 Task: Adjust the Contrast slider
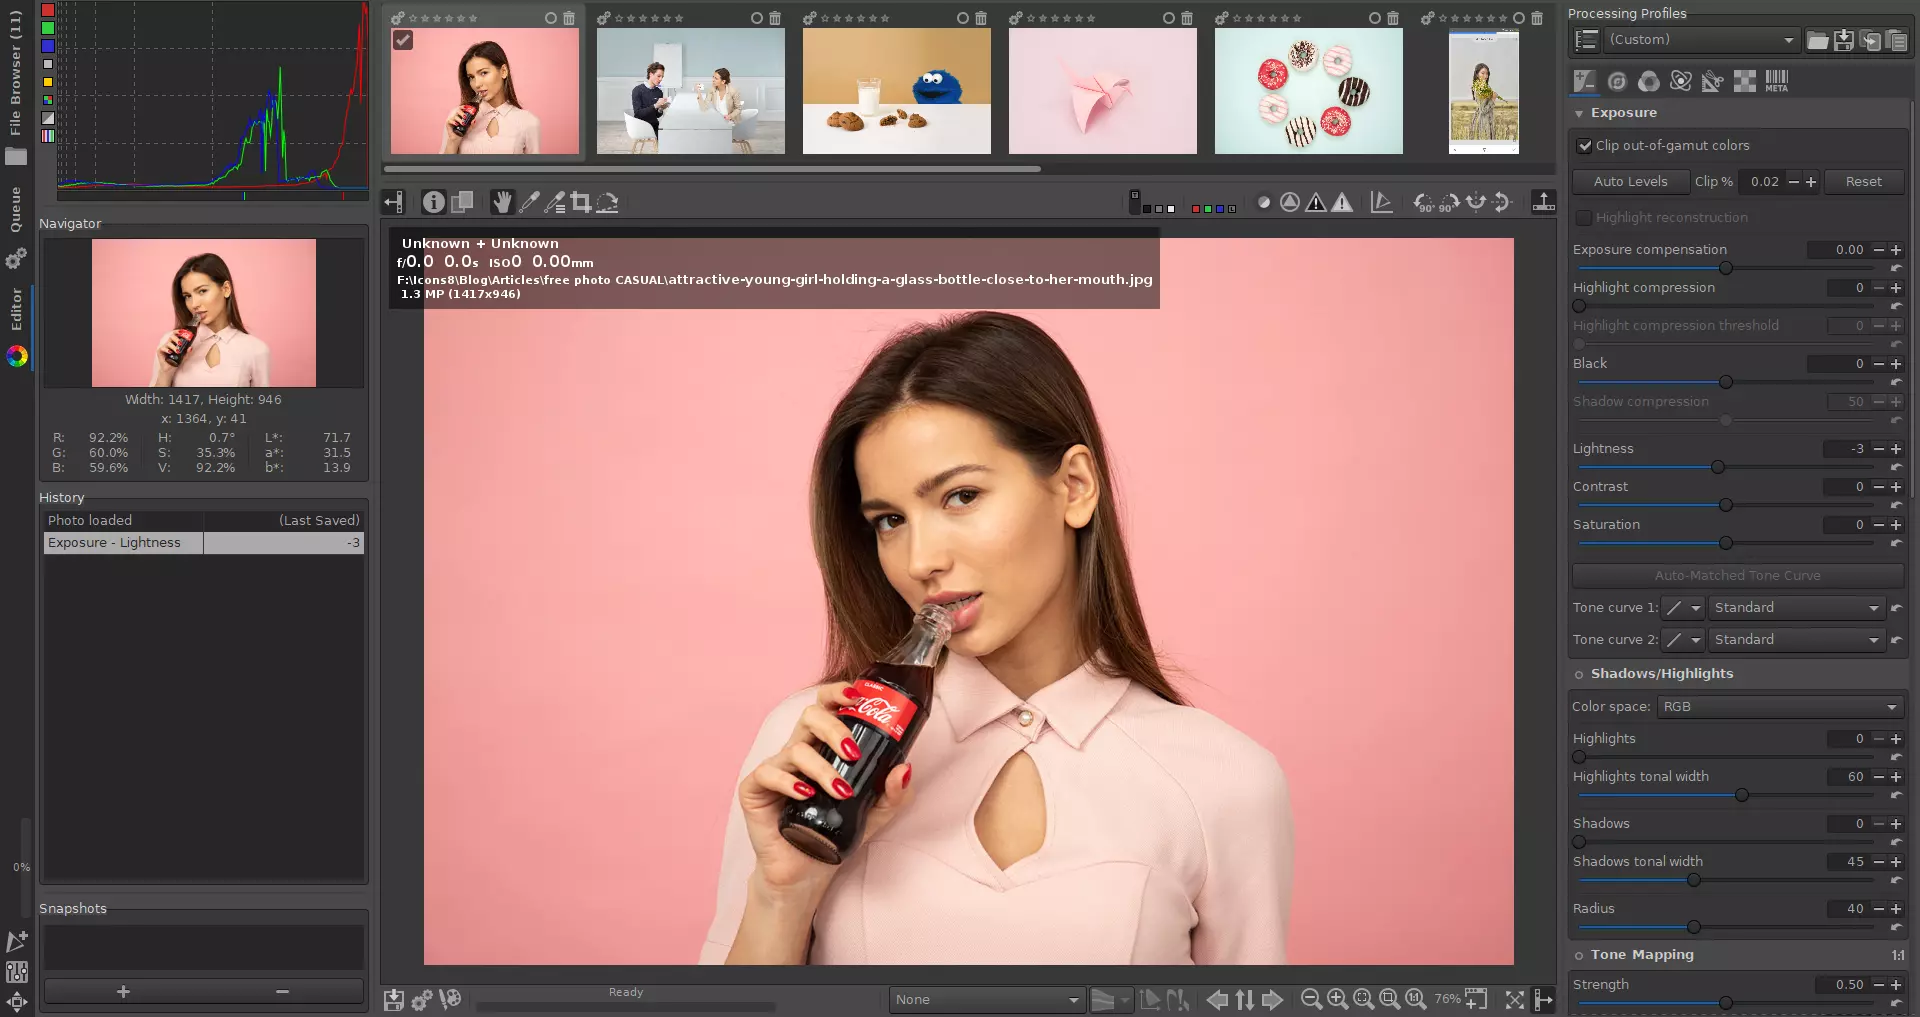(1726, 505)
